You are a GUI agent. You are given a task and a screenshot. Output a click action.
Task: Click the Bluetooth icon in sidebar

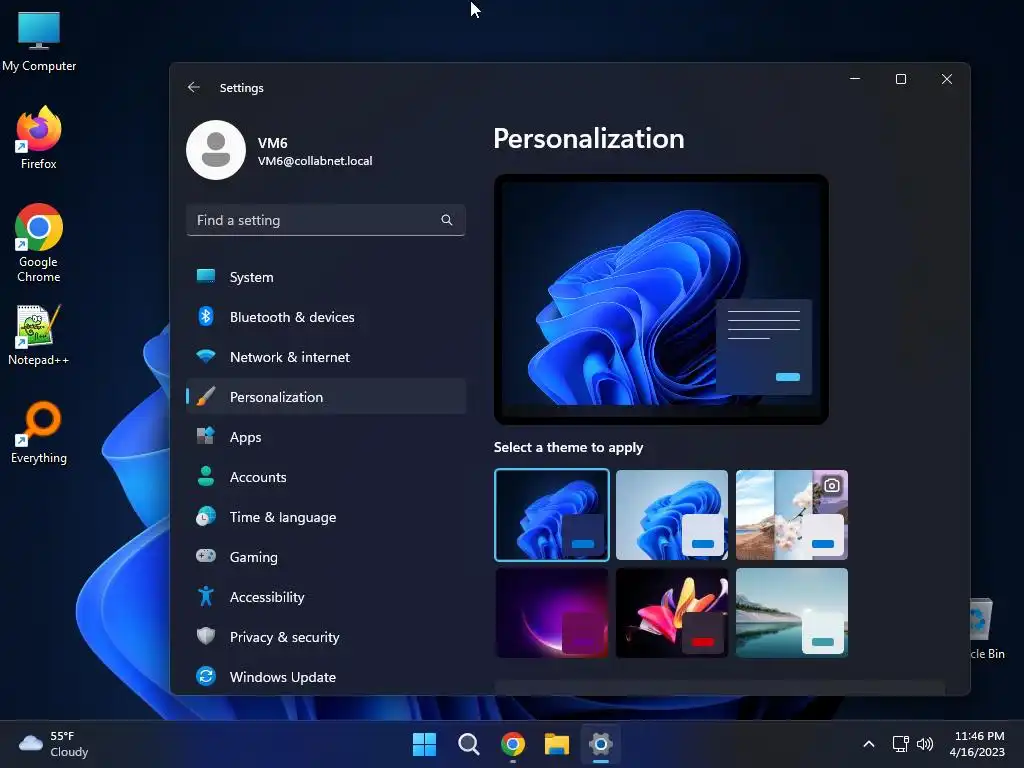(x=206, y=317)
